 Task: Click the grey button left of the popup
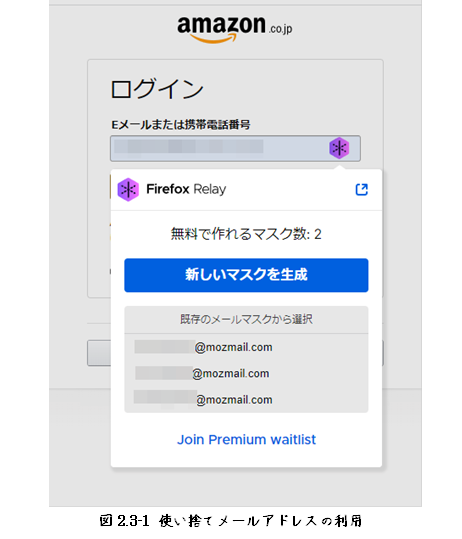tap(99, 353)
